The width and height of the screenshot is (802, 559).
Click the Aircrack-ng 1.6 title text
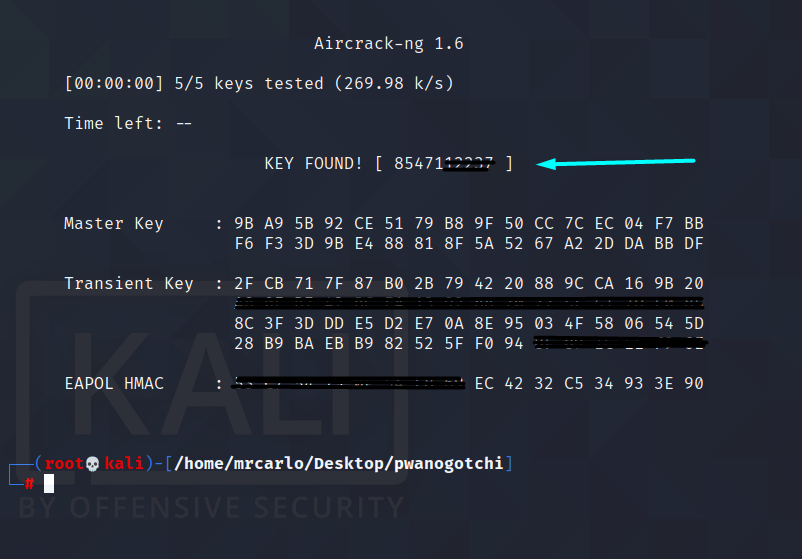coord(389,44)
